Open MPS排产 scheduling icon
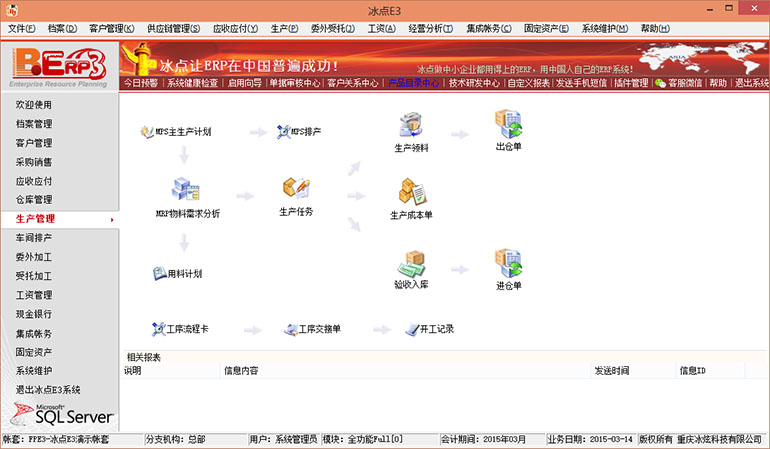This screenshot has width=770, height=449. pos(283,132)
